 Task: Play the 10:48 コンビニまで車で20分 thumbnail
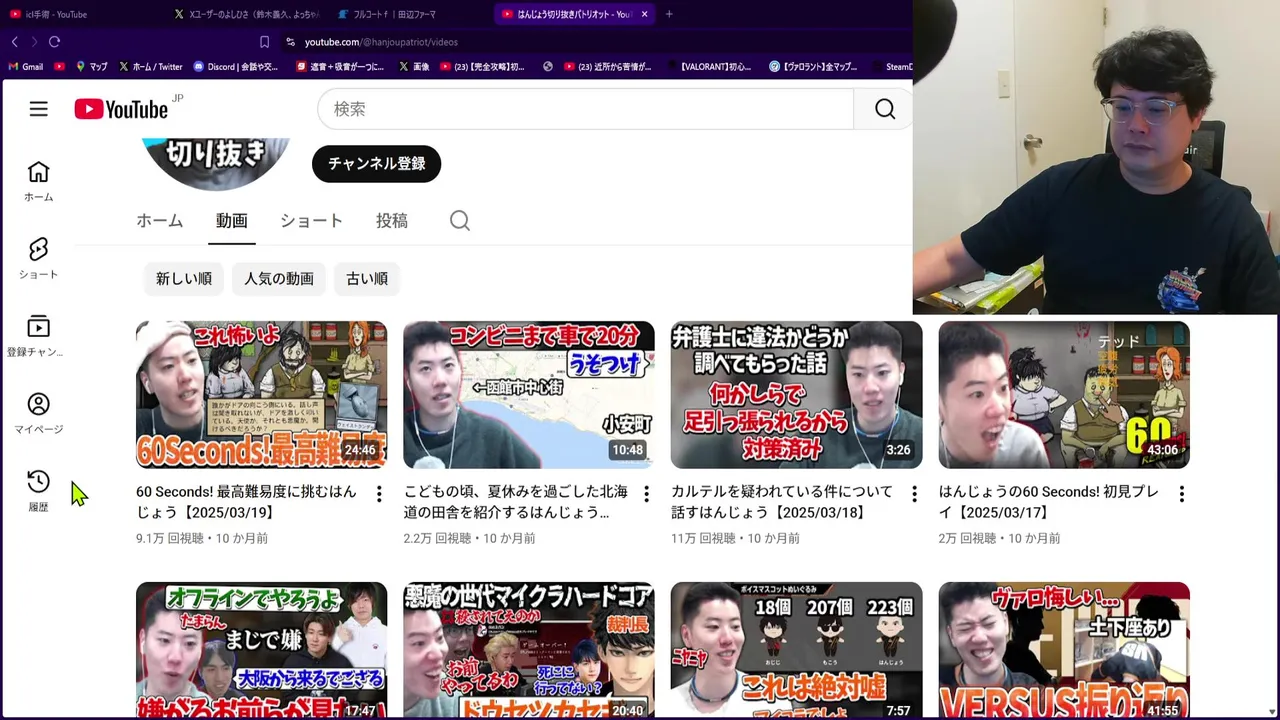coord(529,394)
